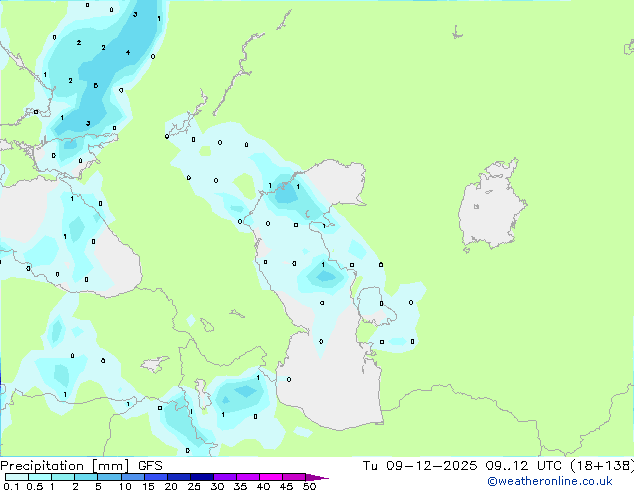
Task: Pick the 5–10 mm legend color box
Action: click(109, 477)
